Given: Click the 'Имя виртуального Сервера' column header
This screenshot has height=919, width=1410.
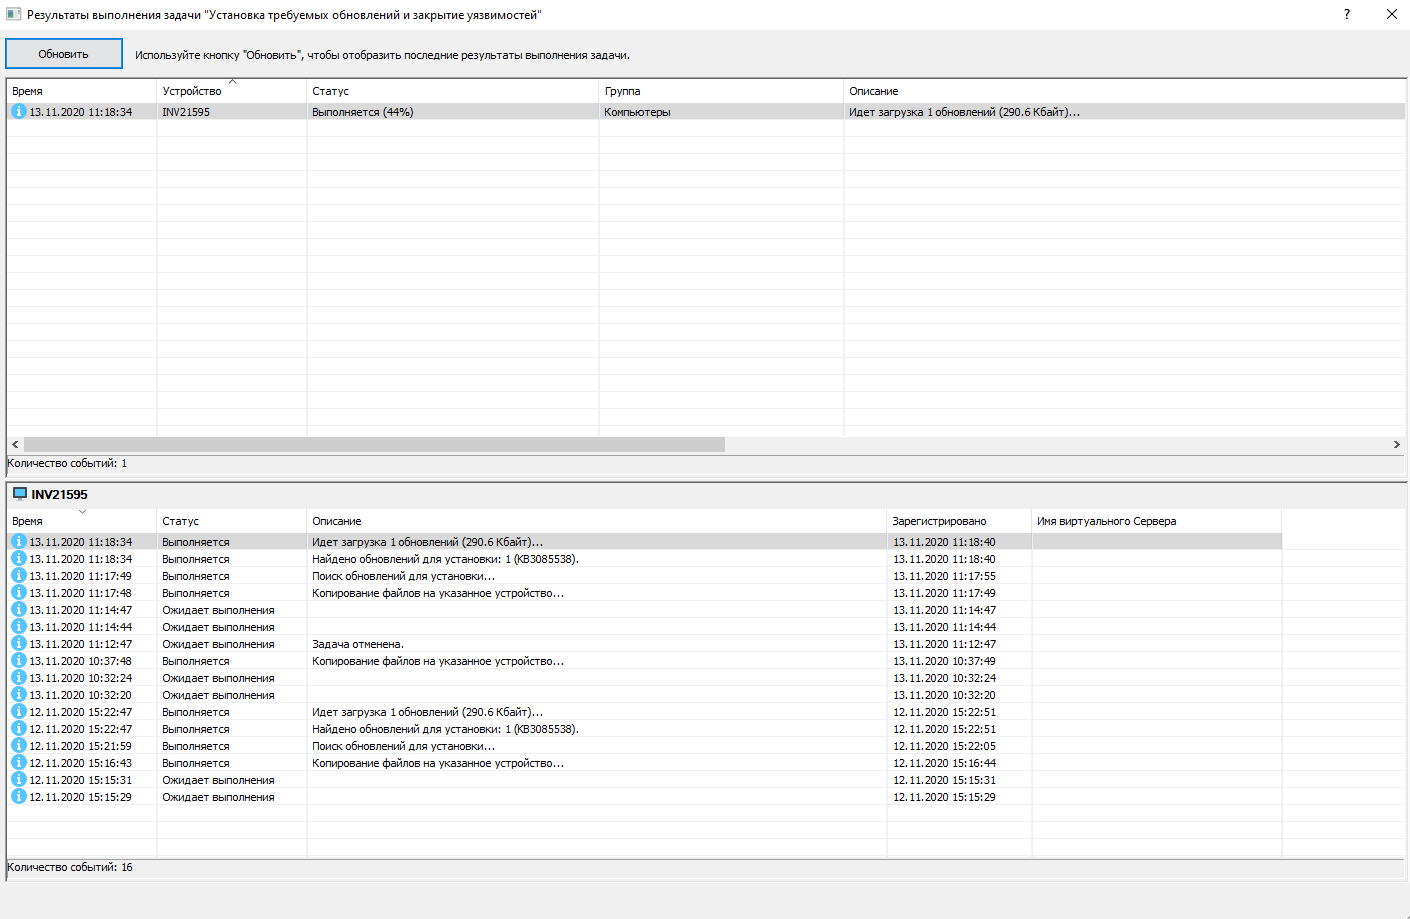Looking at the screenshot, I should tap(1156, 521).
